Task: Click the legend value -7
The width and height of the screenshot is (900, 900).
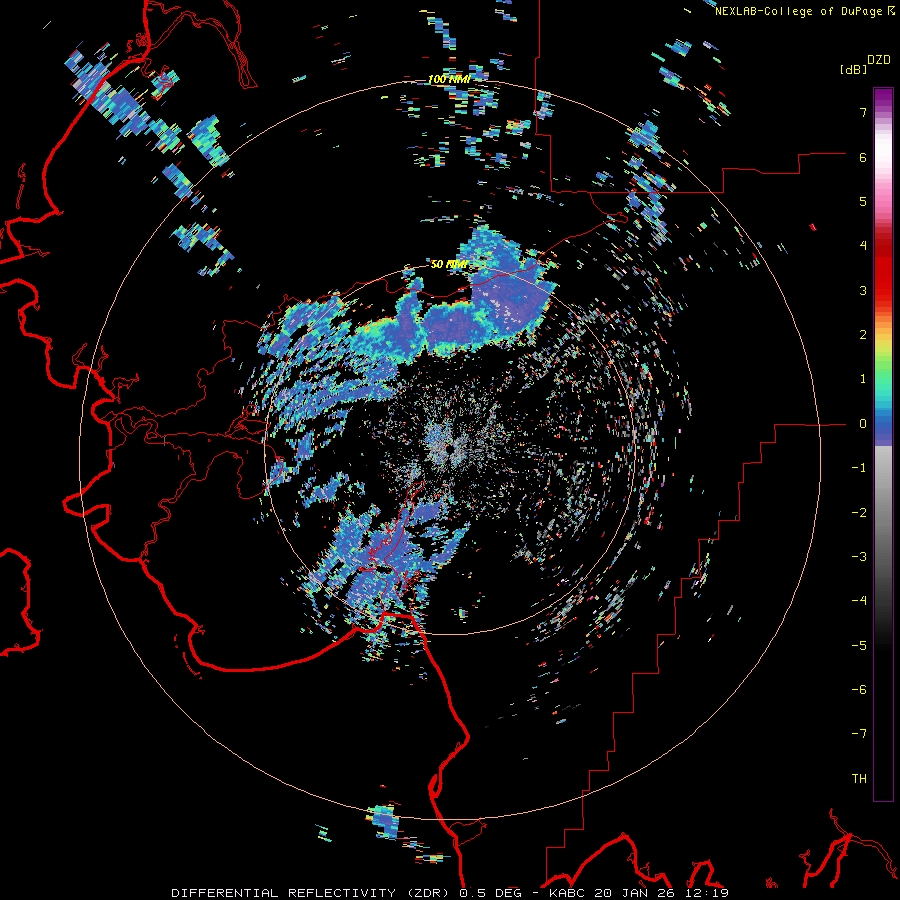Action: point(859,734)
